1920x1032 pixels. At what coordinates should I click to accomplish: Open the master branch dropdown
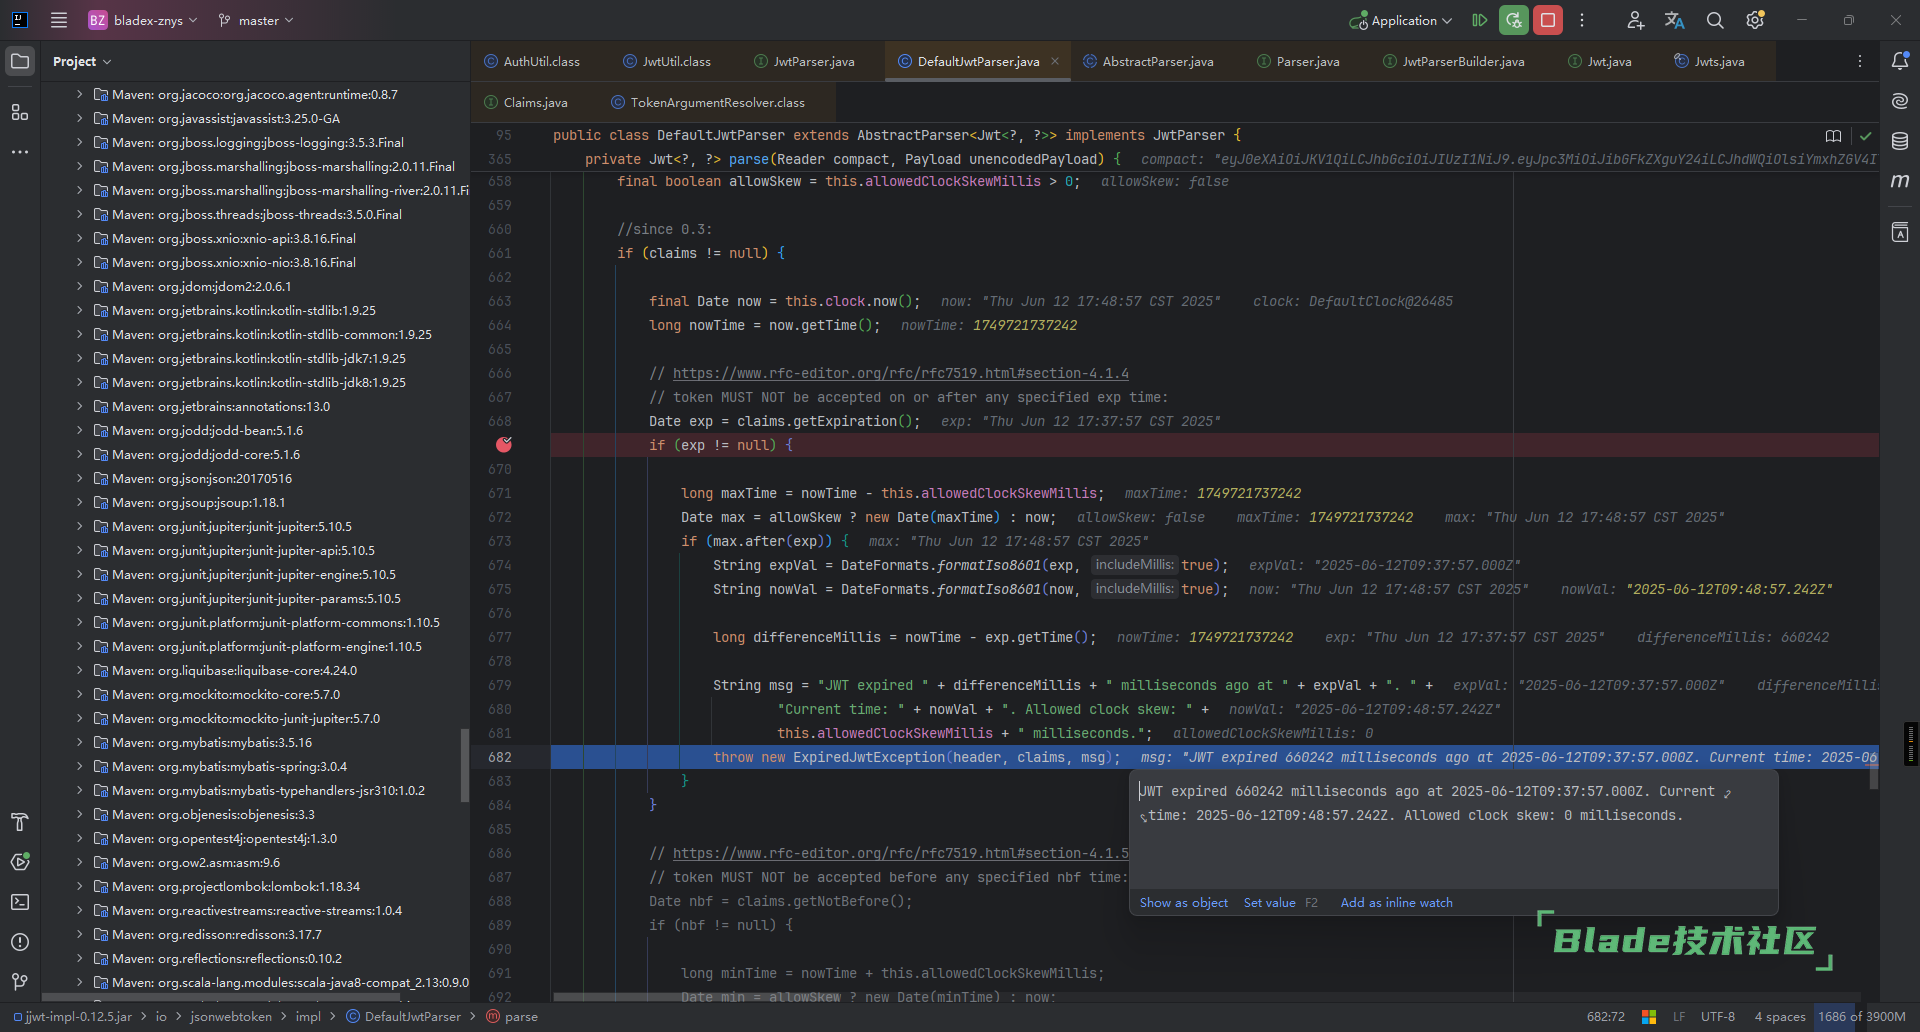[x=256, y=20]
